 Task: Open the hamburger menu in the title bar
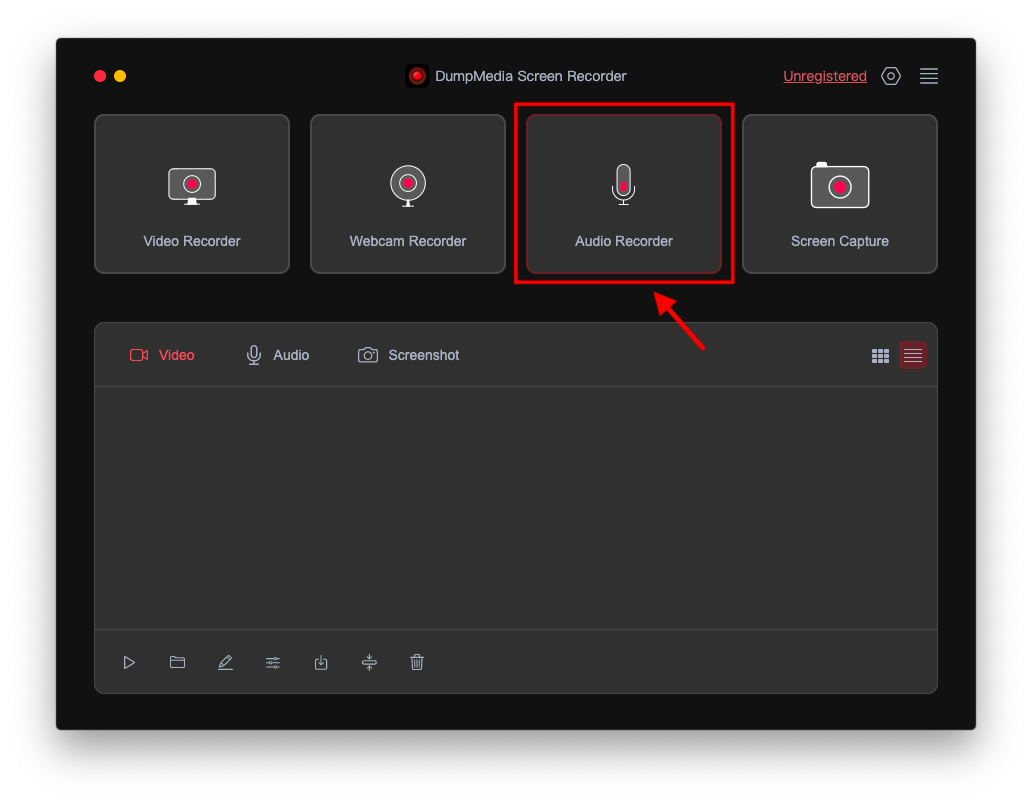[x=929, y=76]
